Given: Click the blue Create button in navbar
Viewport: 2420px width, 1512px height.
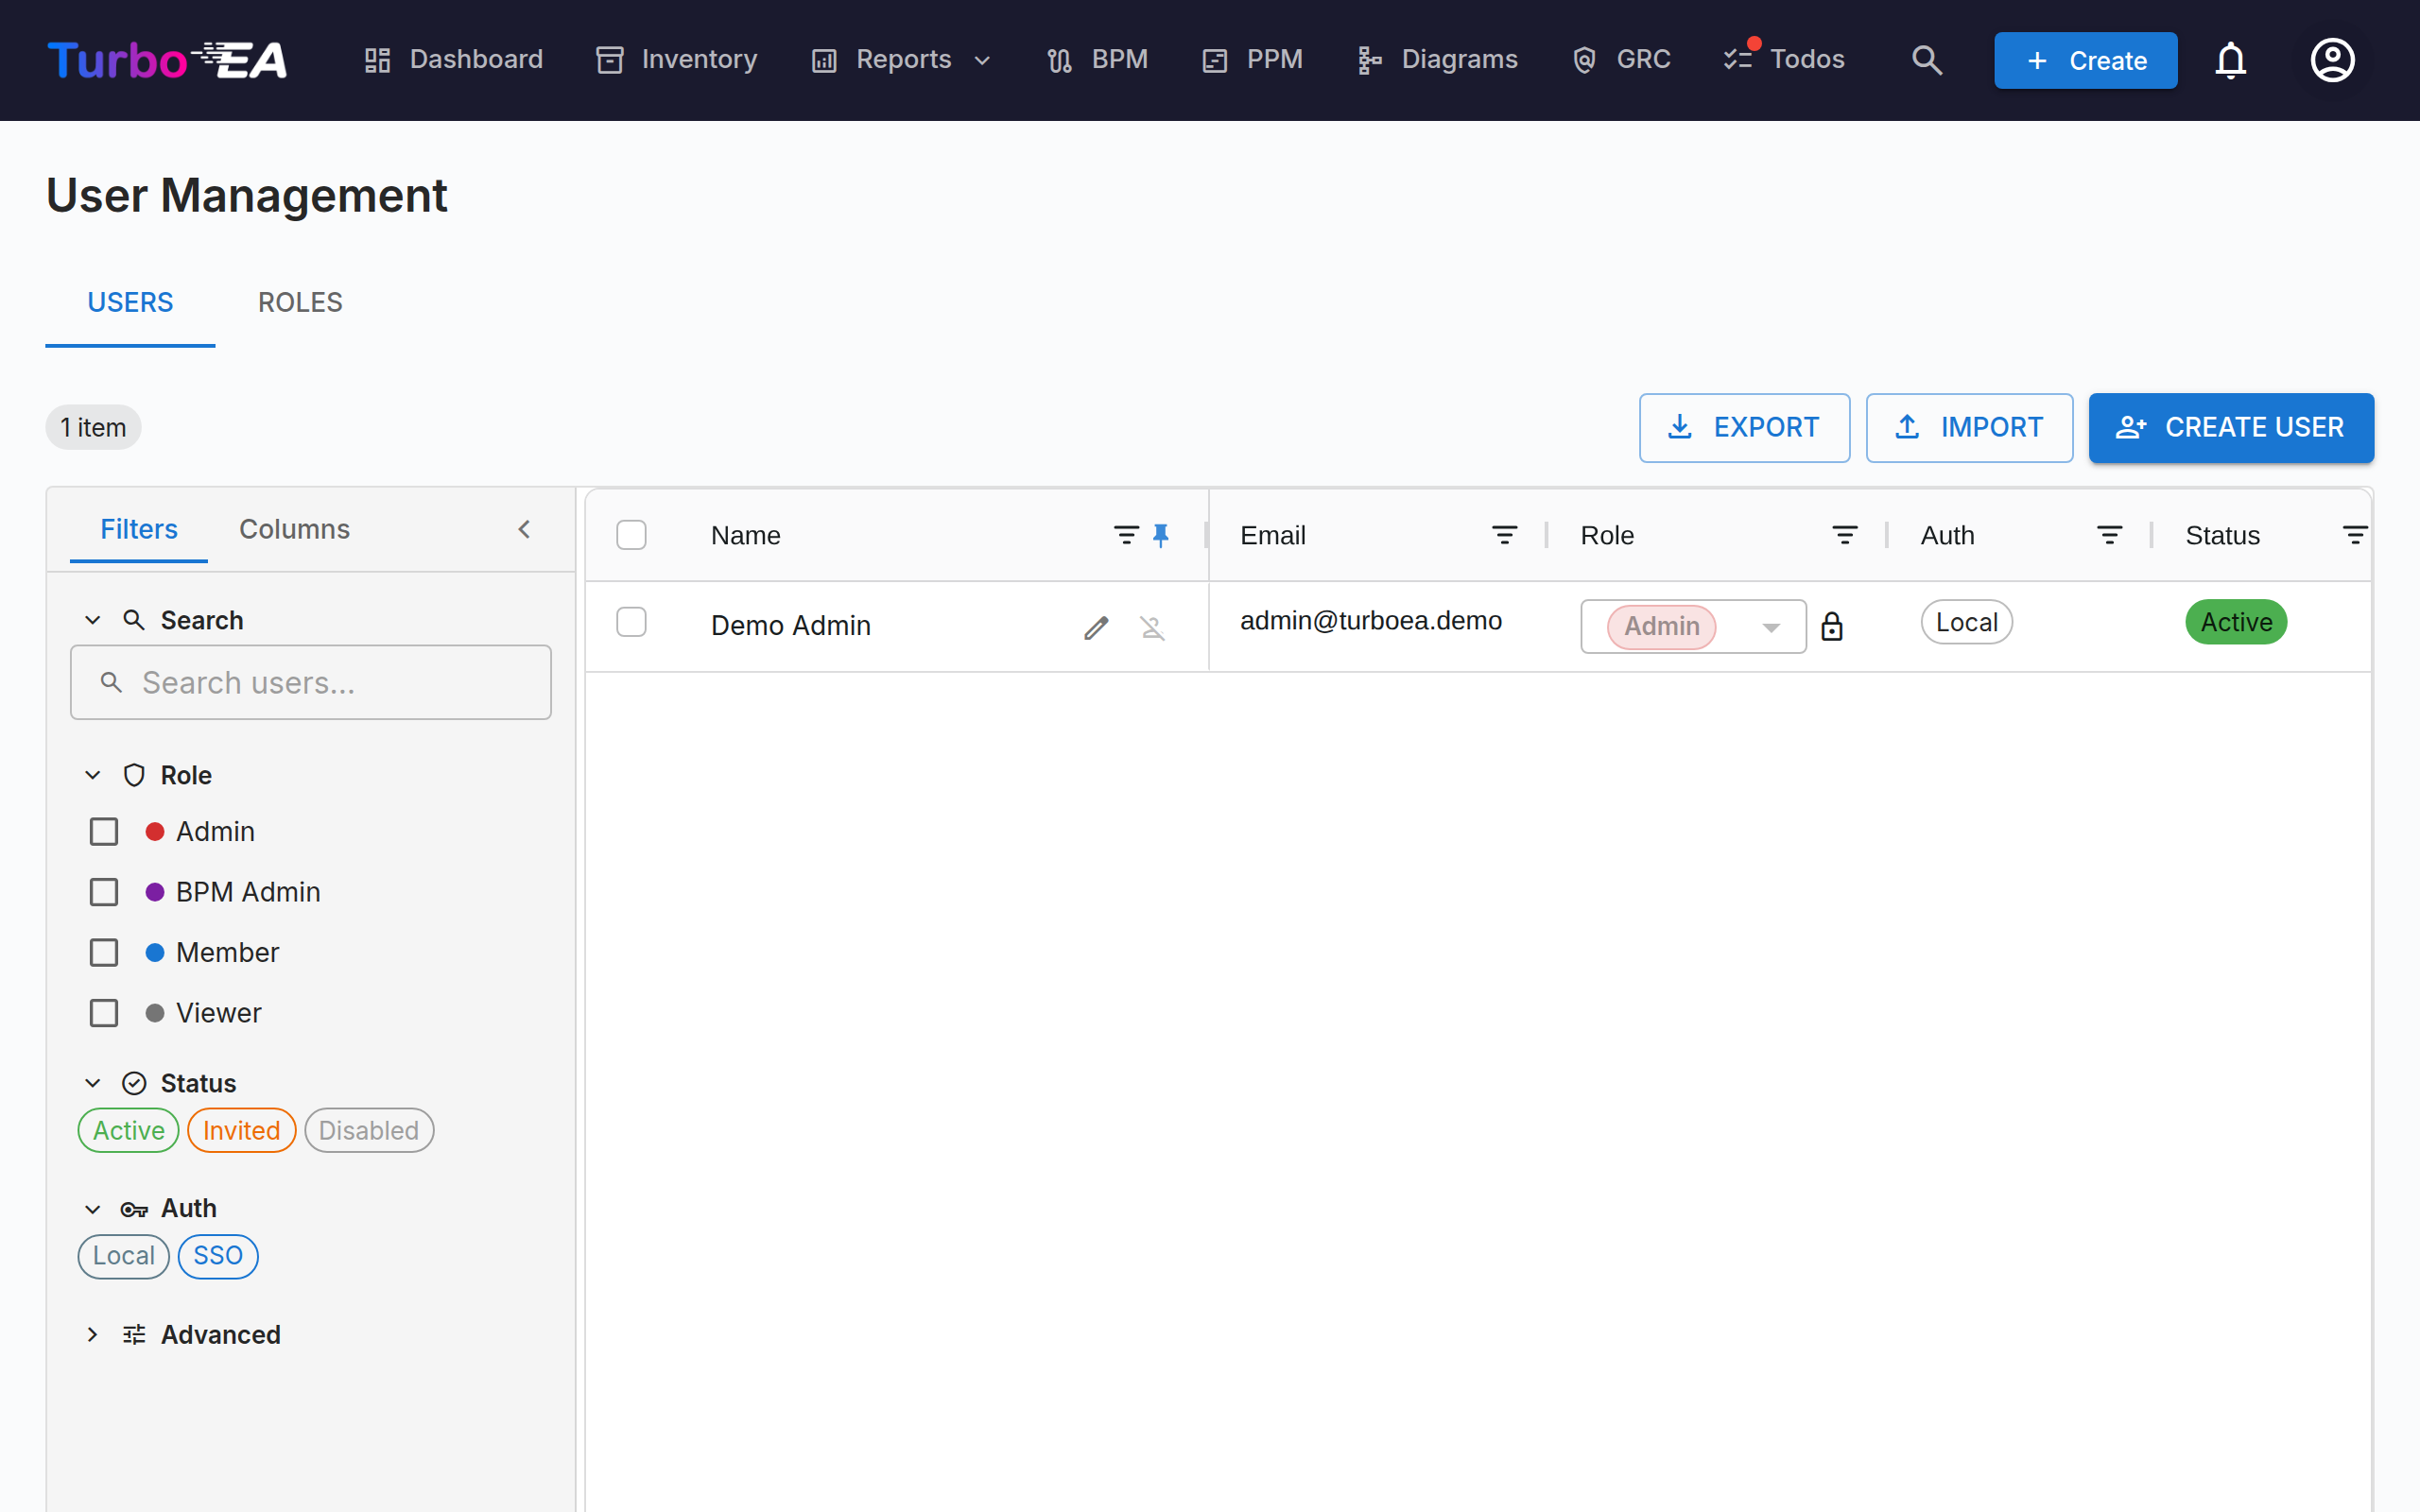Looking at the screenshot, I should tap(2085, 60).
